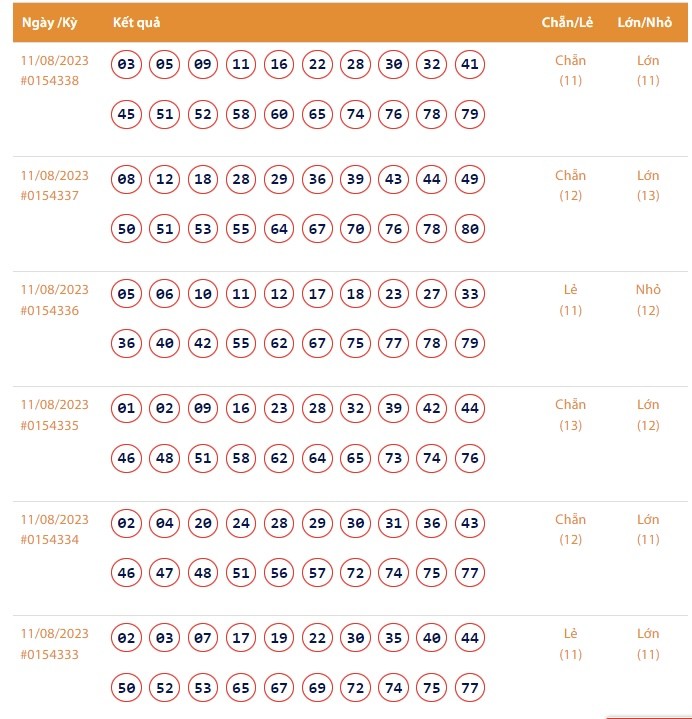This screenshot has height=719, width=692.
Task: Select number 60 ball in draw #0154338
Action: point(279,114)
